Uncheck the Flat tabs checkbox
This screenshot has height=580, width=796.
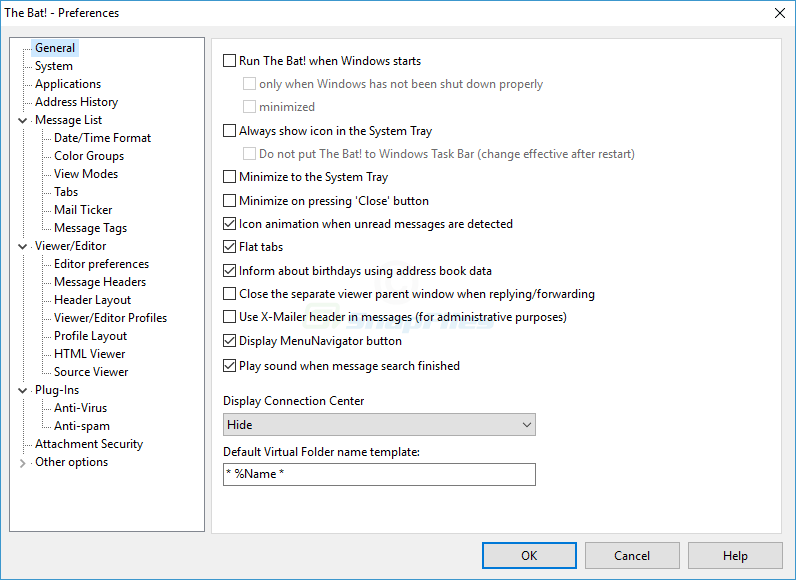(x=229, y=247)
